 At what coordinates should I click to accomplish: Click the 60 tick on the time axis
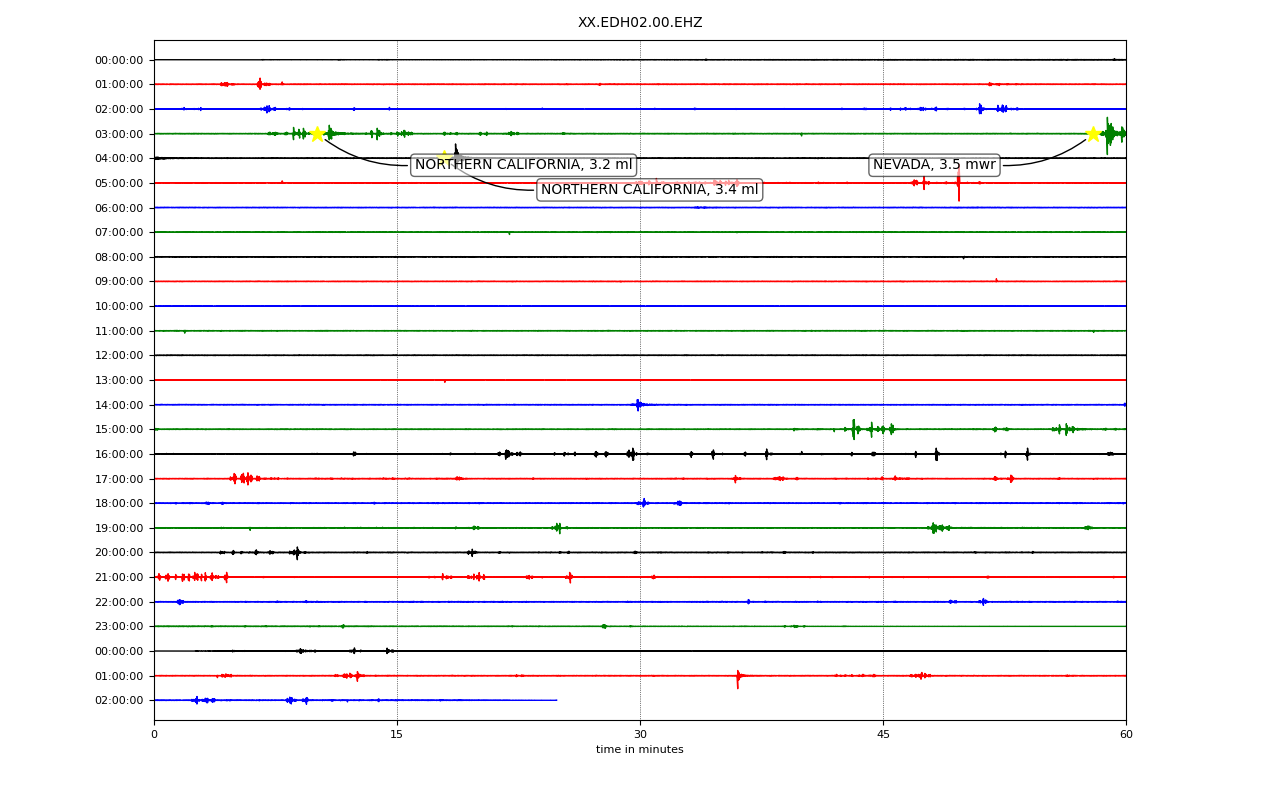pos(1126,735)
